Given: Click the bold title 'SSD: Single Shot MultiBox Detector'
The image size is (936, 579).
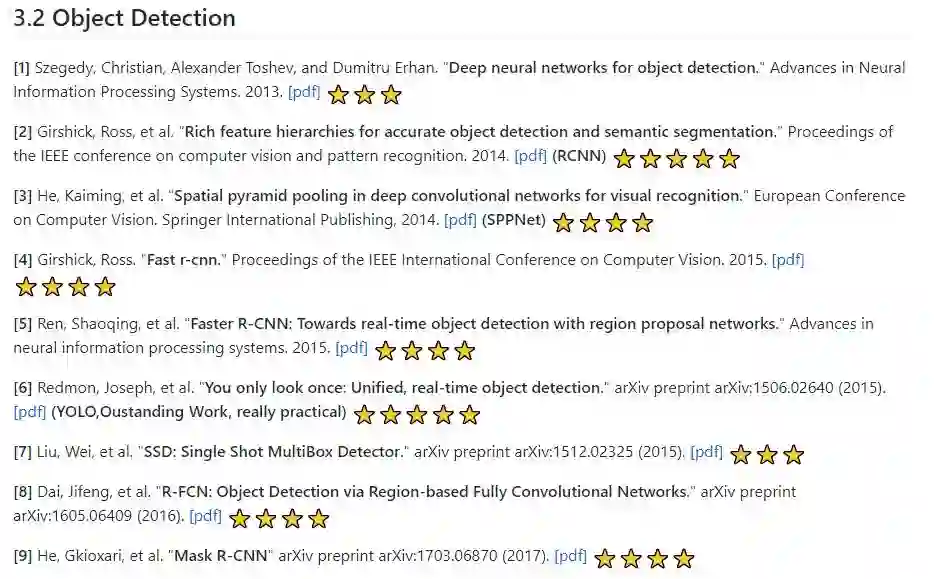Looking at the screenshot, I should coord(272,452).
